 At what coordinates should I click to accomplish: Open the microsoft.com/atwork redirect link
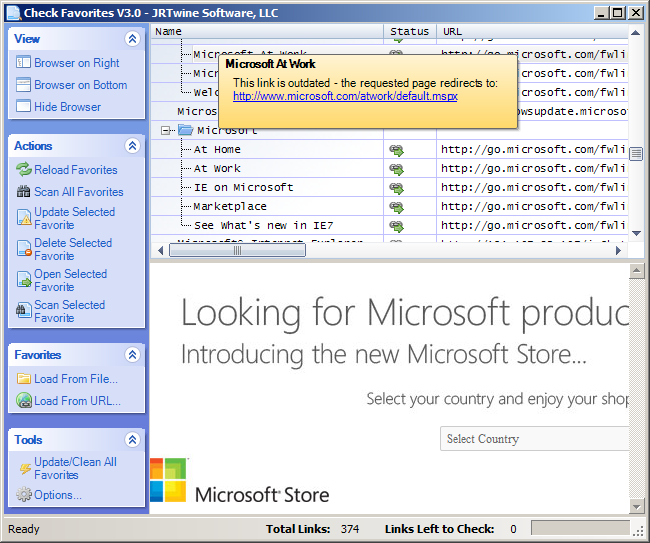(x=345, y=96)
